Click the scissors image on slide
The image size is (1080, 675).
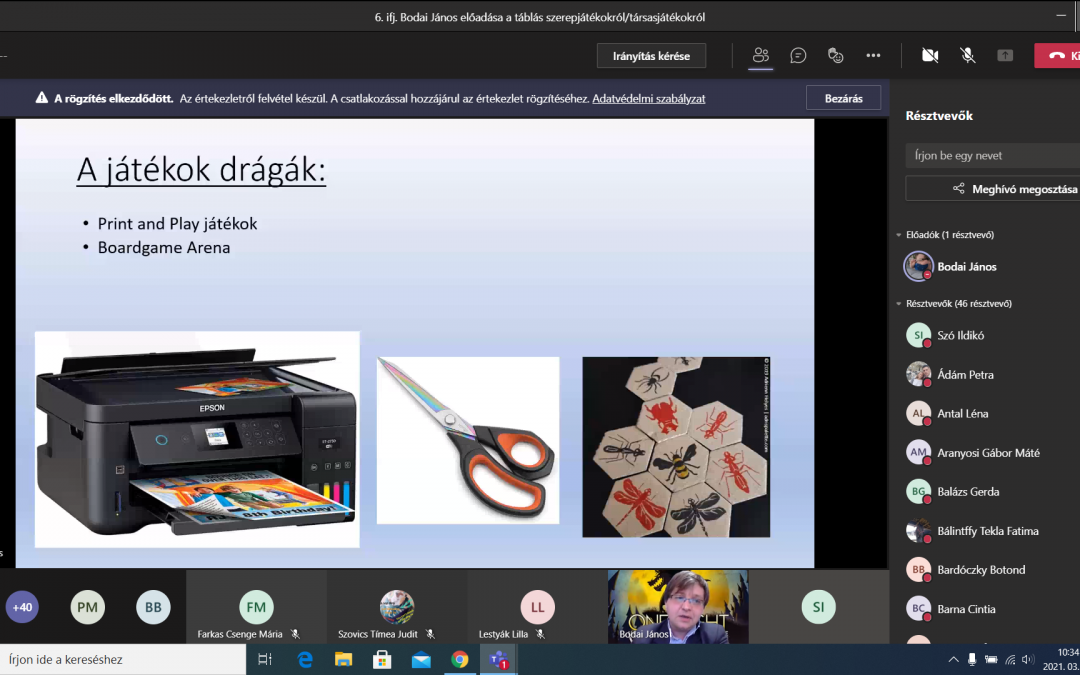pyautogui.click(x=468, y=441)
